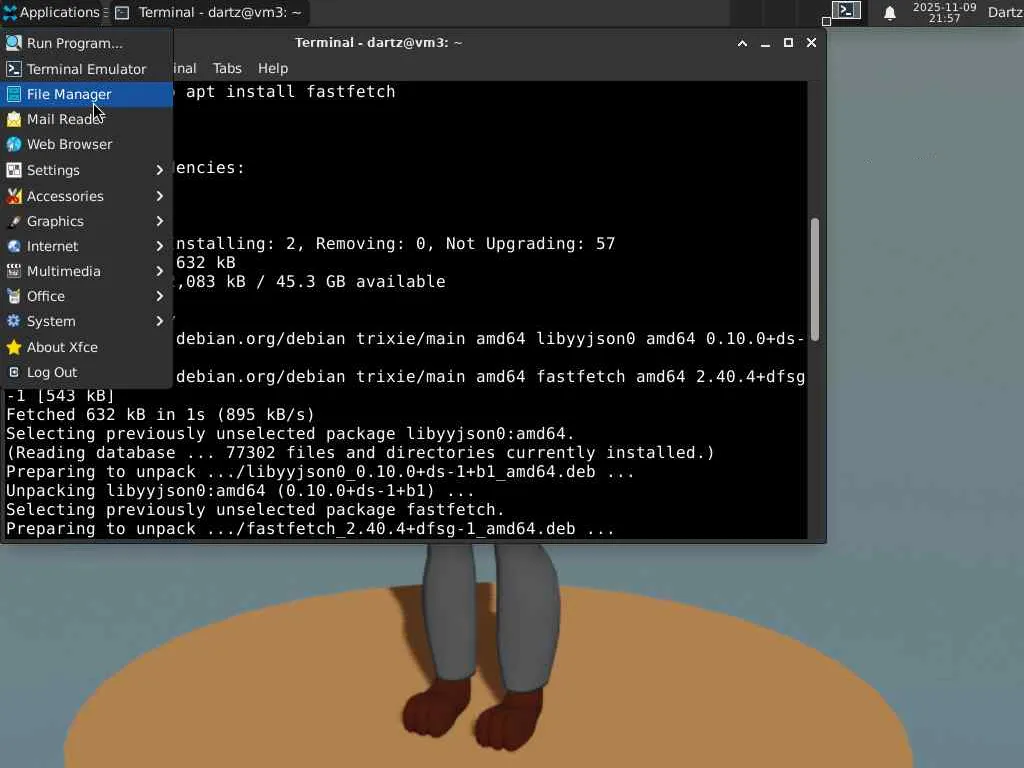Image resolution: width=1024 pixels, height=768 pixels.
Task: Click 'Preparing to unpack .../fastfetch_2.40.4' line
Action: click(x=310, y=529)
